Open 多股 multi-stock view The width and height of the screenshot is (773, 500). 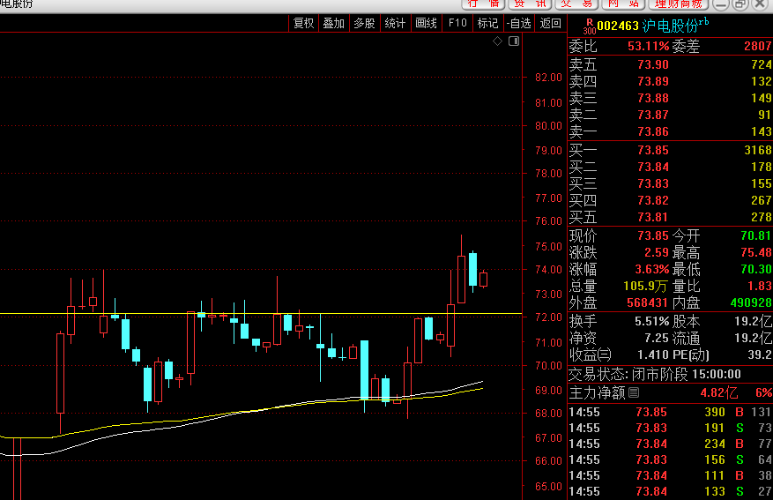(364, 23)
